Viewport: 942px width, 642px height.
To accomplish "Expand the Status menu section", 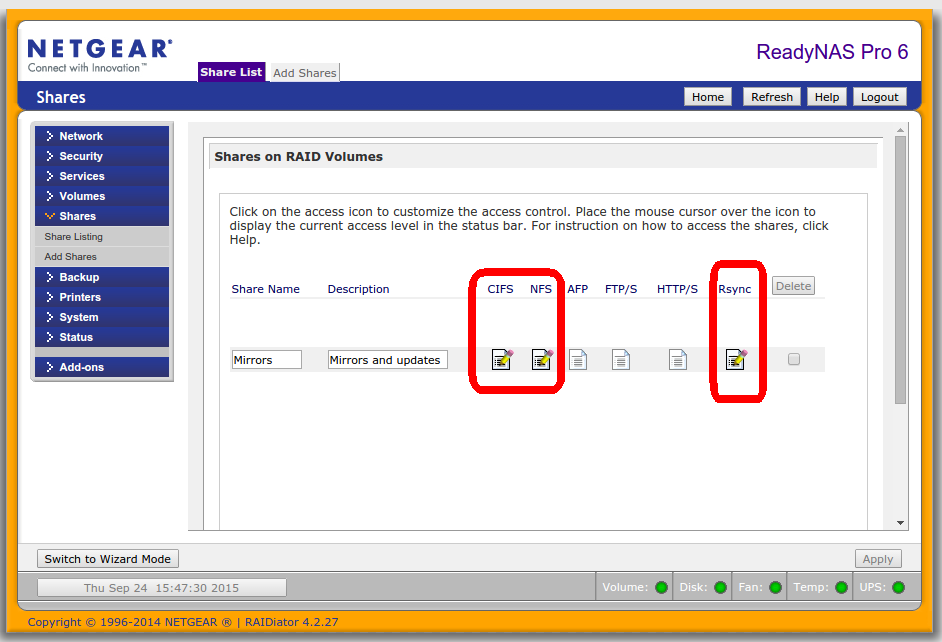I will click(102, 337).
